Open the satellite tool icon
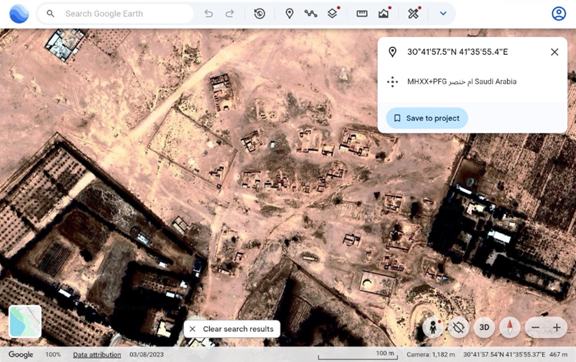The image size is (576, 362). 413,14
